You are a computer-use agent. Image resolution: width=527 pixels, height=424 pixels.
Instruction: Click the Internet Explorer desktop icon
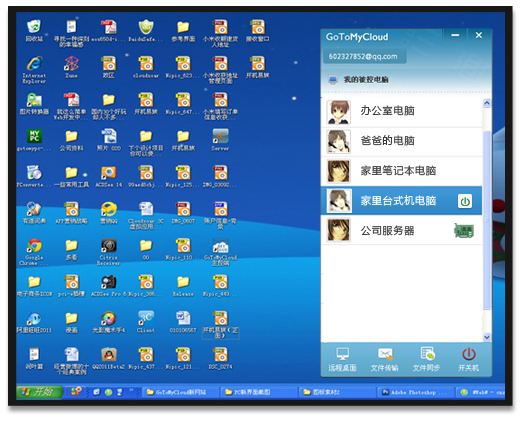pos(34,70)
